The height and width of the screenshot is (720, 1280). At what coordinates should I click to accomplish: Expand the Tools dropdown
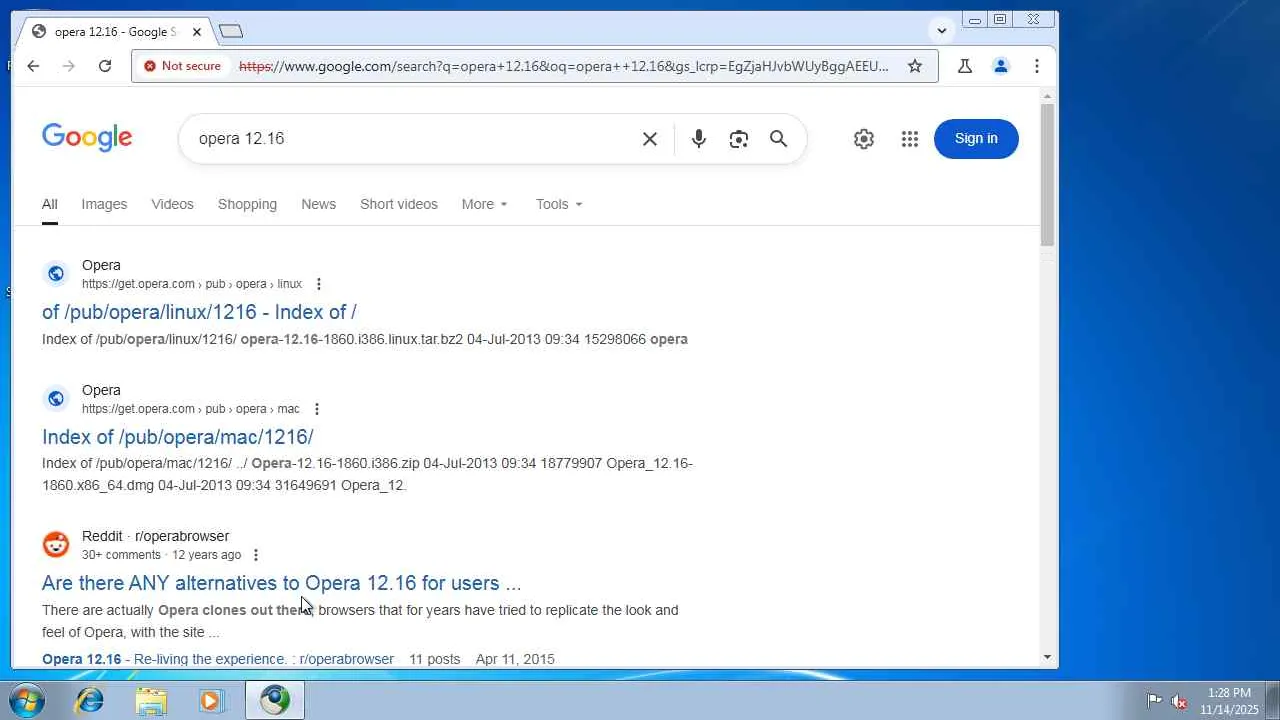click(x=559, y=204)
